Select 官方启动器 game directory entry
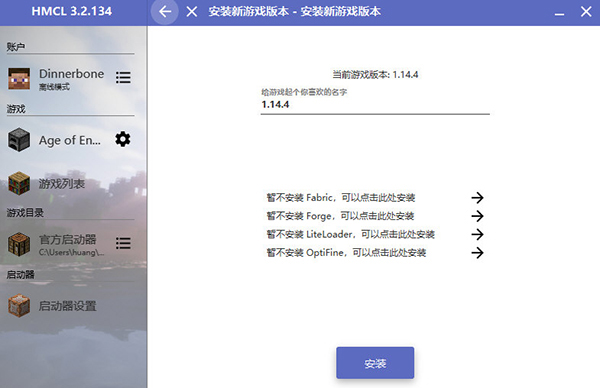 71,244
